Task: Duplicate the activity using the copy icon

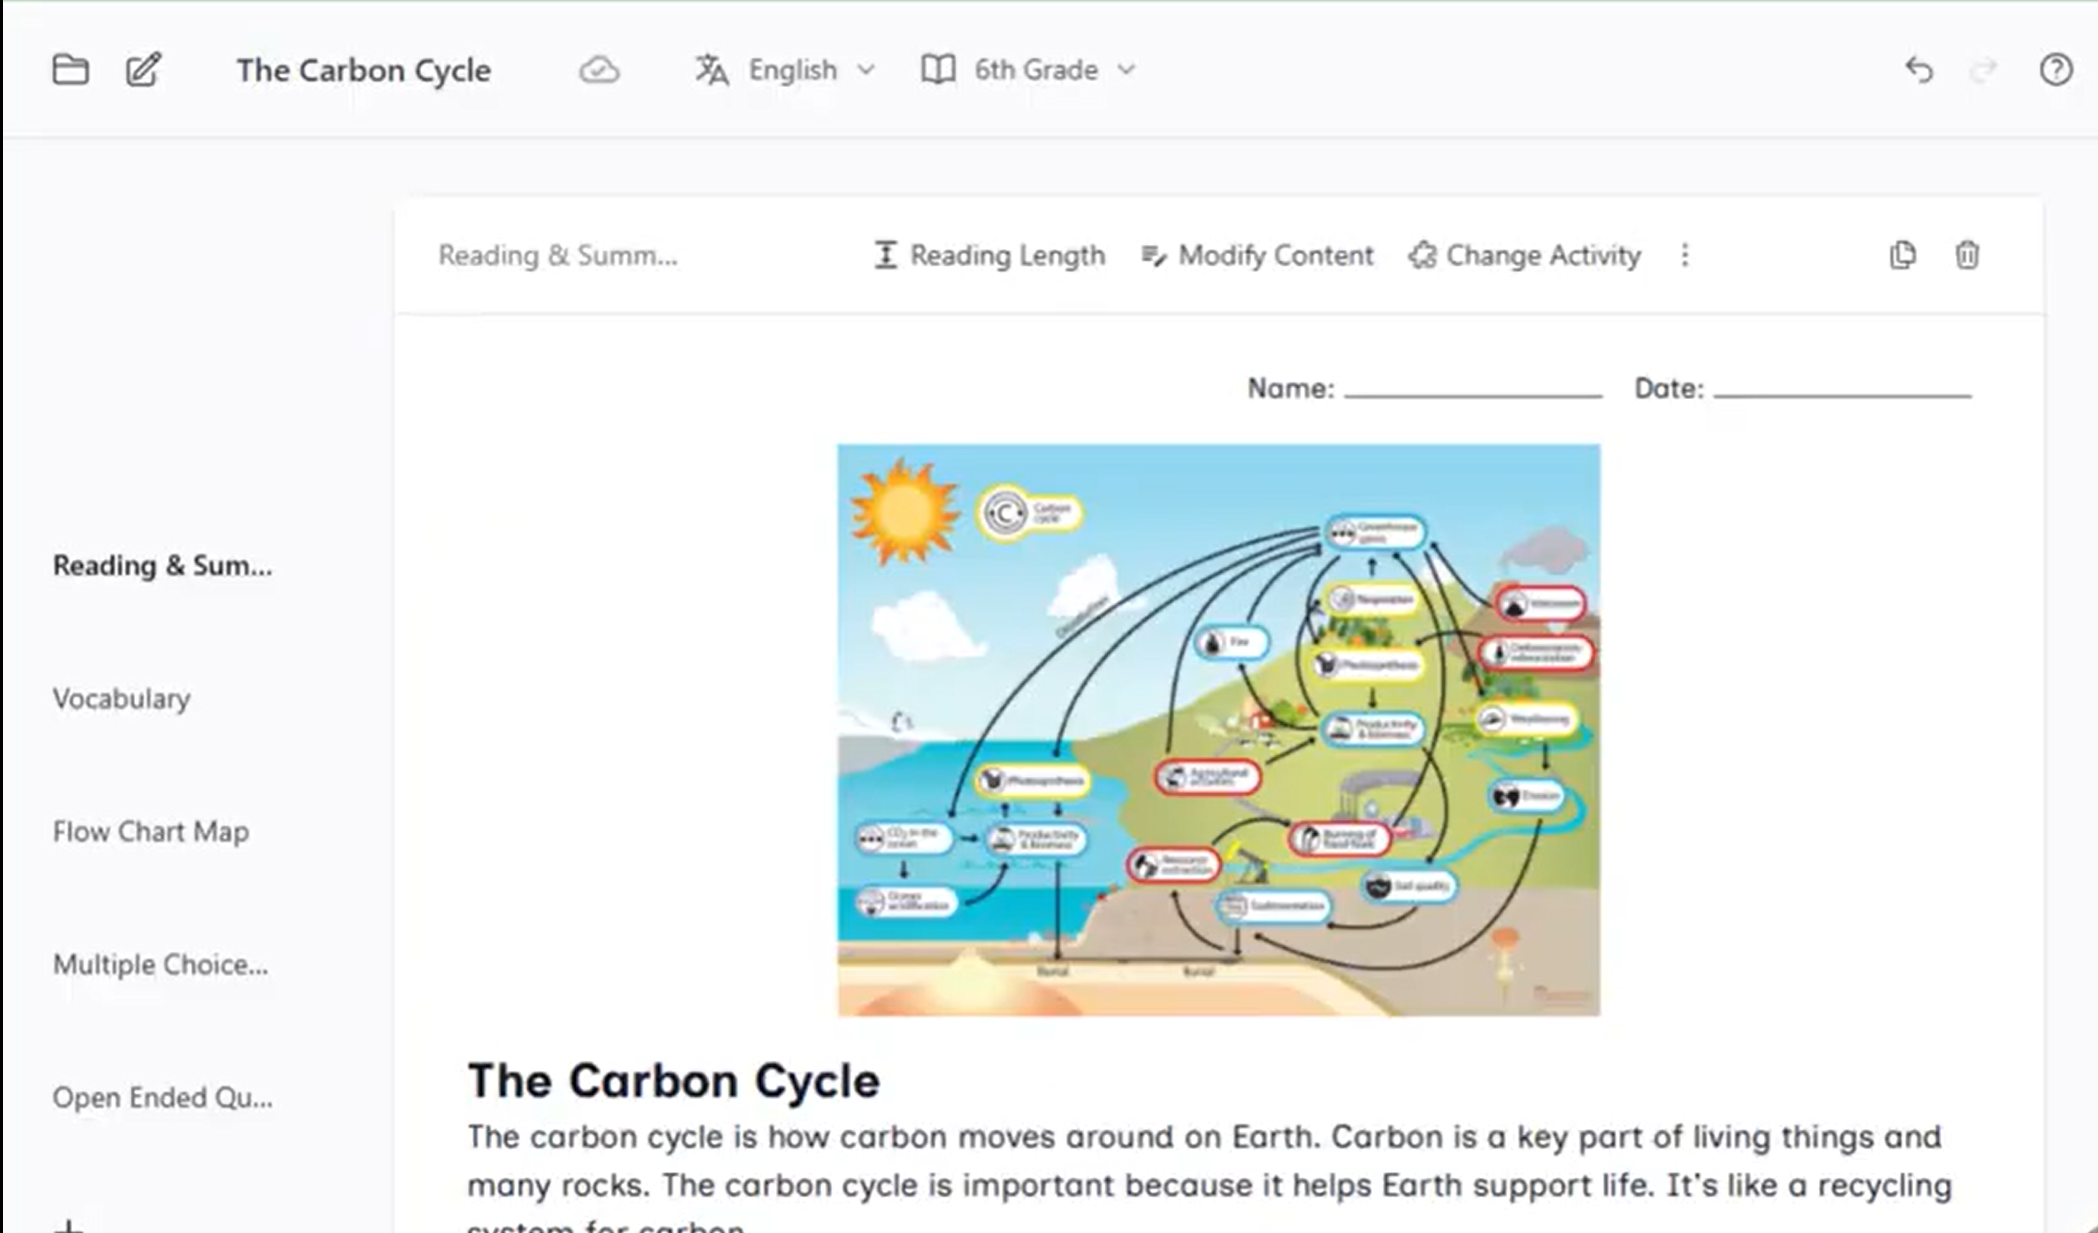Action: coord(1903,255)
